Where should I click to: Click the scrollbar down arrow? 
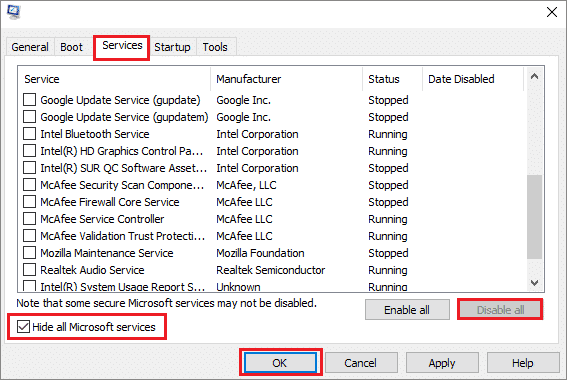pos(534,282)
